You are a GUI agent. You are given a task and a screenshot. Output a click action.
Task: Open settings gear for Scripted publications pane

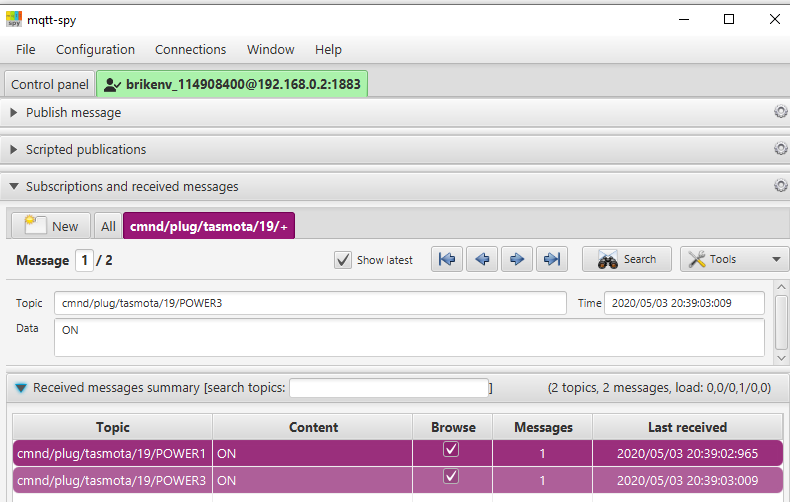point(780,149)
